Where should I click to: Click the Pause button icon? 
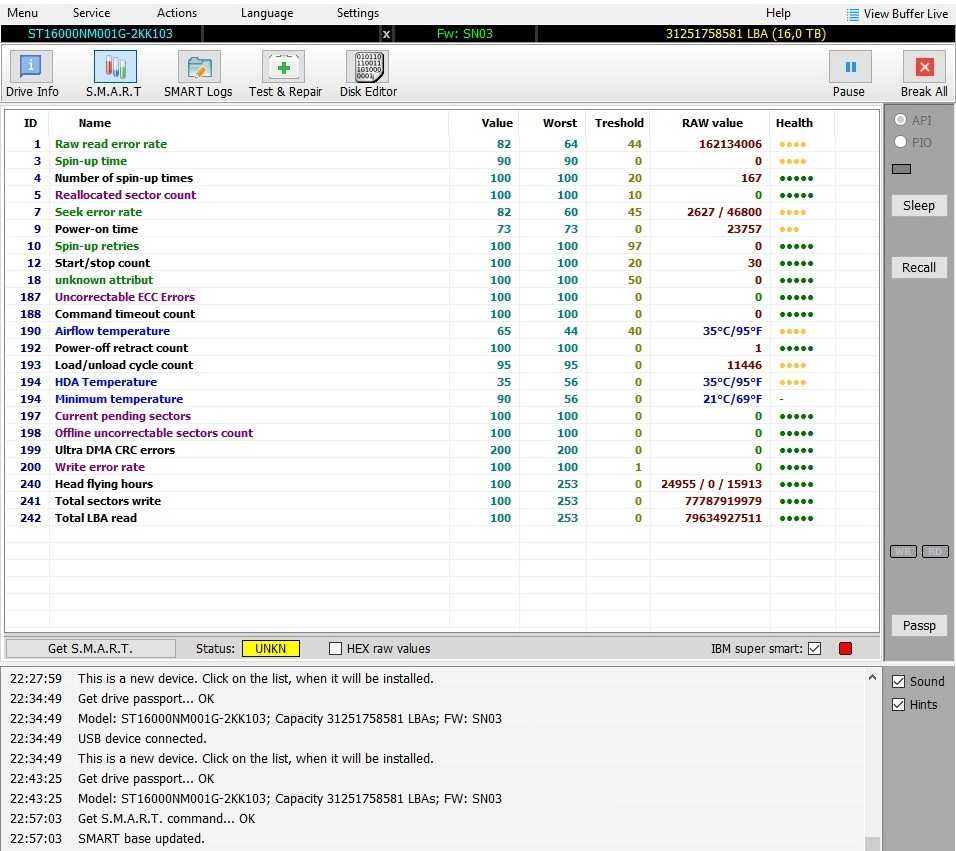tap(850, 67)
